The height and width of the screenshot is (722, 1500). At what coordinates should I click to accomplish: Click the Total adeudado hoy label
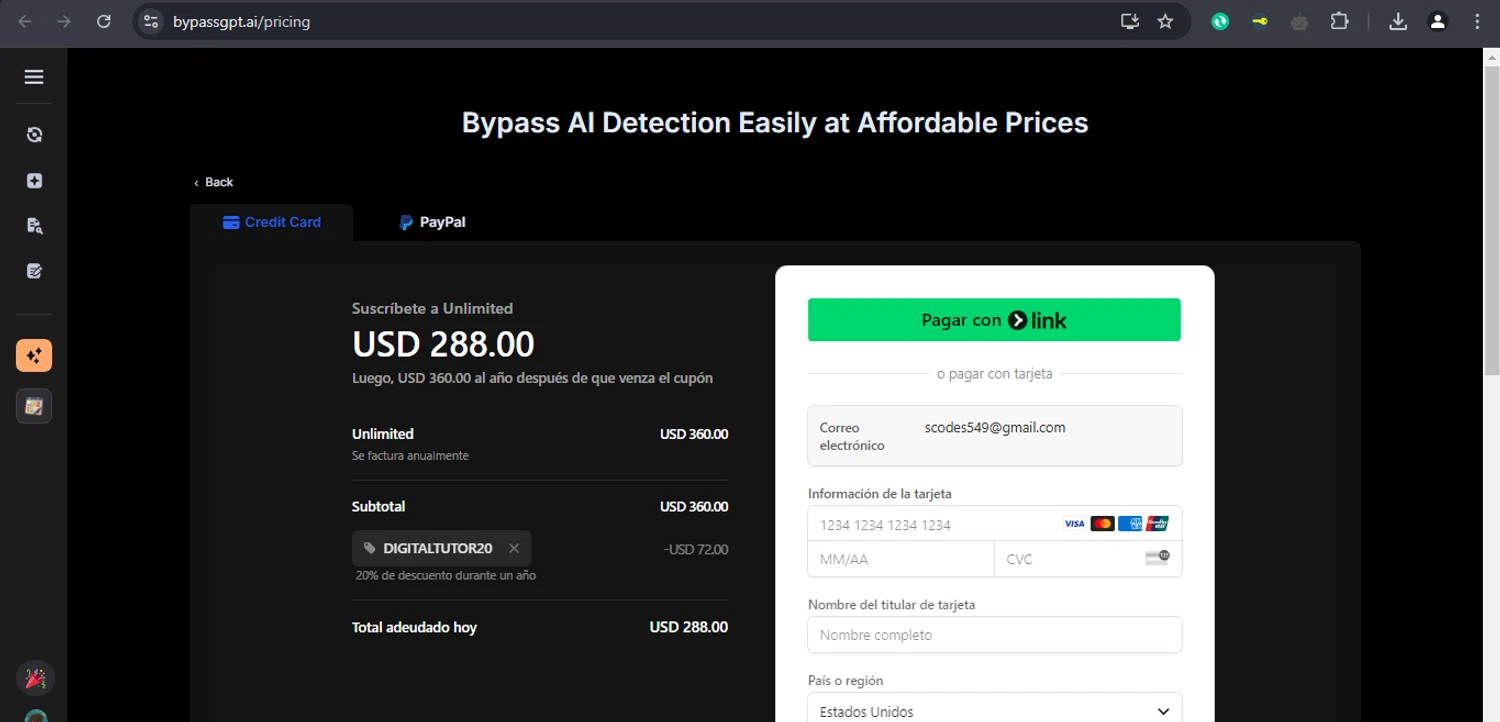coord(414,627)
